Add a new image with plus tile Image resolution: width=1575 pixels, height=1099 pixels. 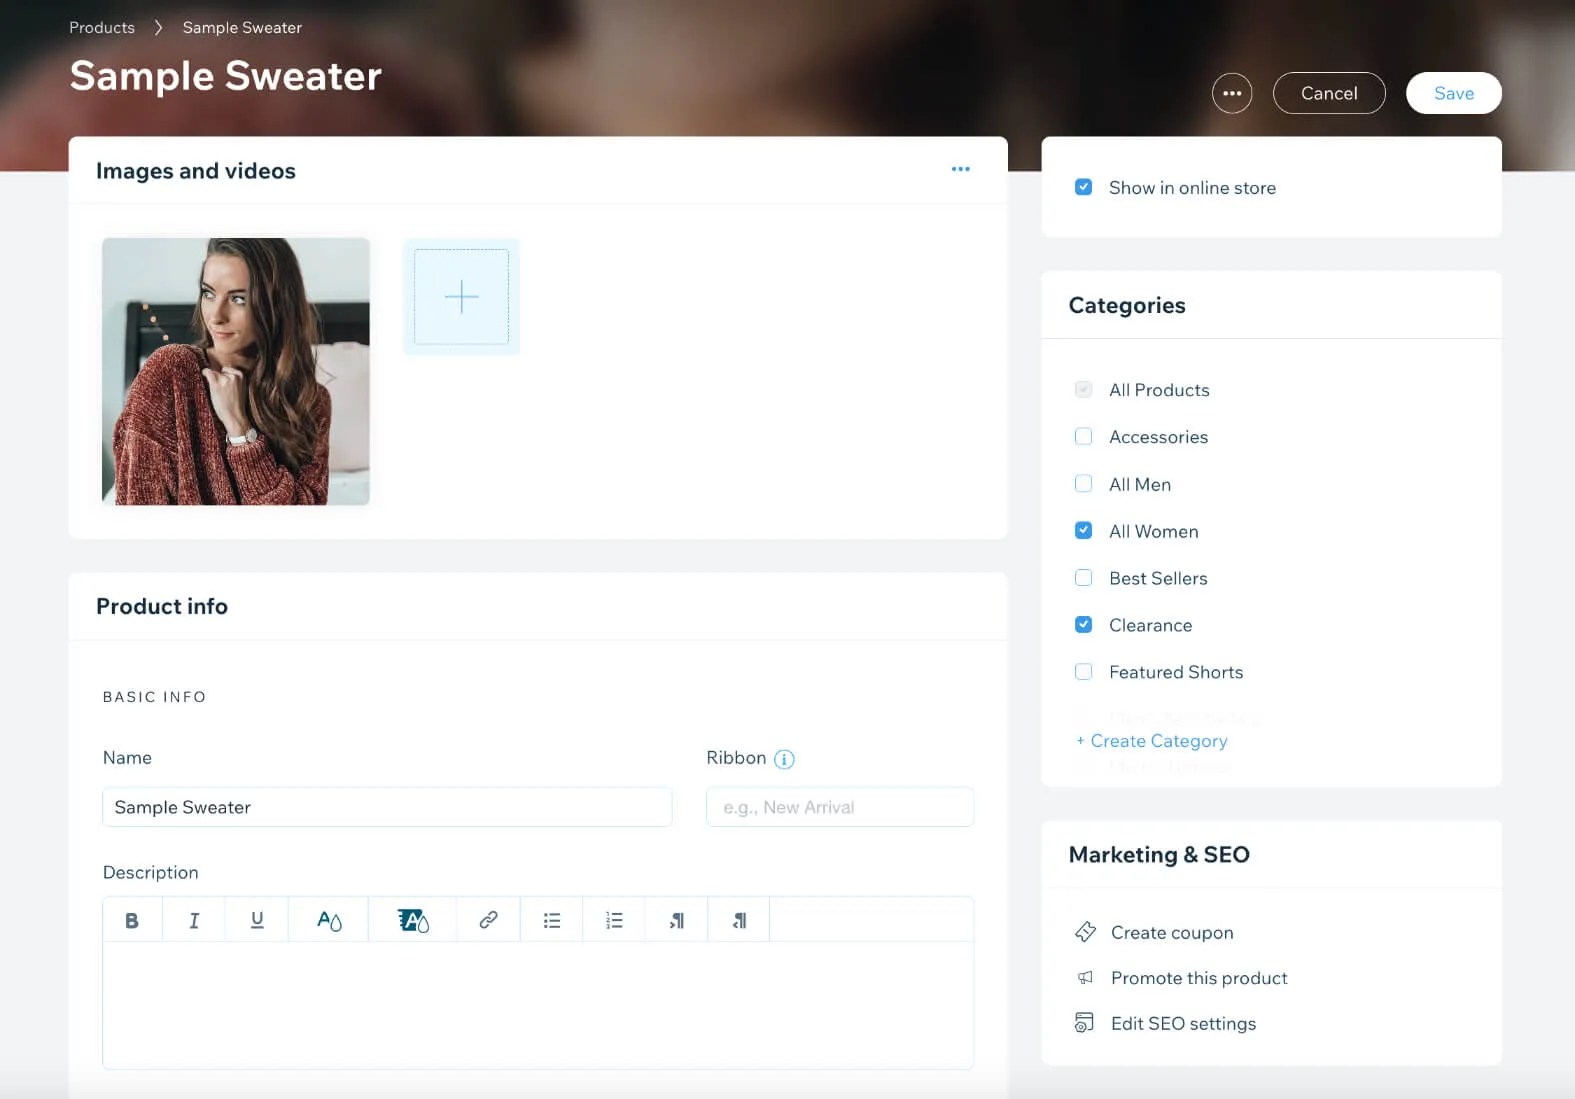click(461, 297)
